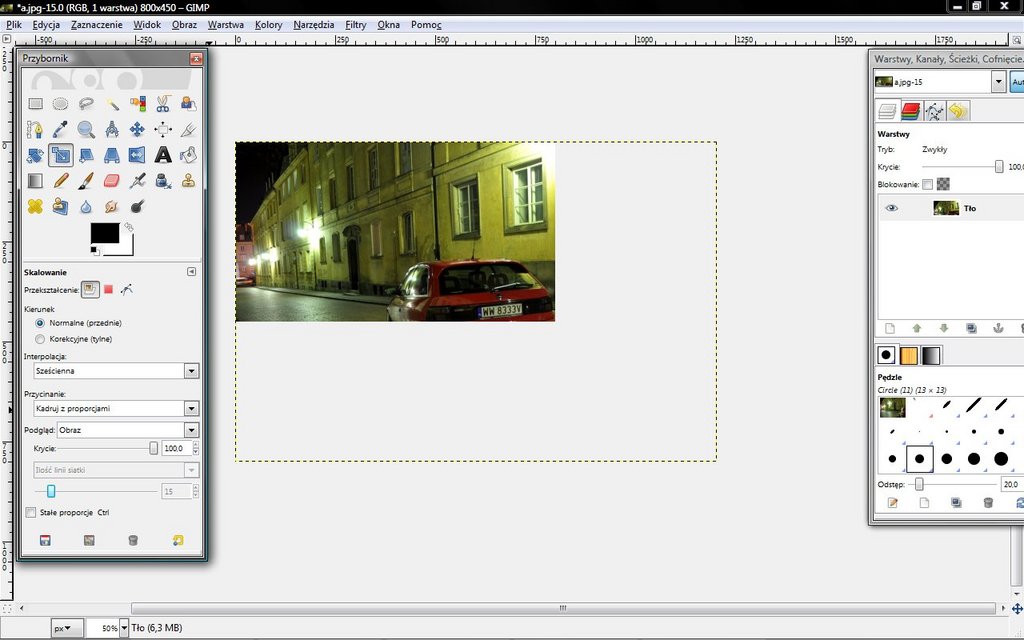Select the Text tool
1024x640 pixels.
163,155
